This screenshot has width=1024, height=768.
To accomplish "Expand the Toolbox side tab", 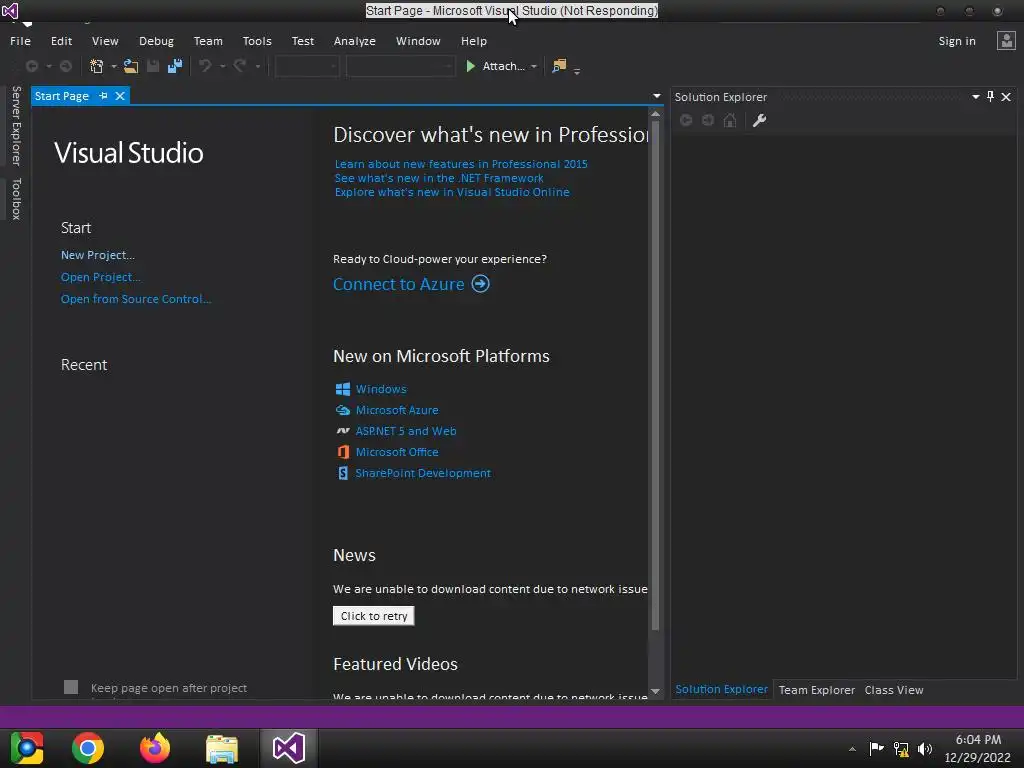I will coord(16,199).
